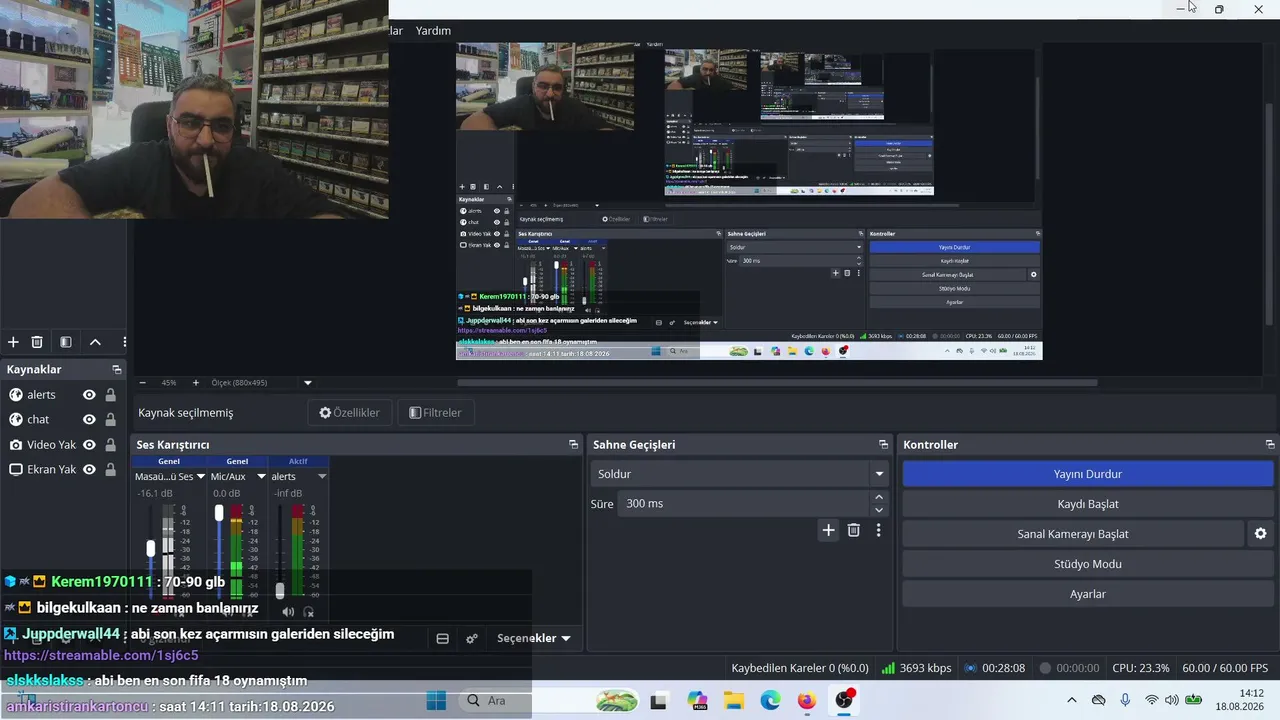
Task: Click the microphone tray icon
Action: coord(1125,700)
